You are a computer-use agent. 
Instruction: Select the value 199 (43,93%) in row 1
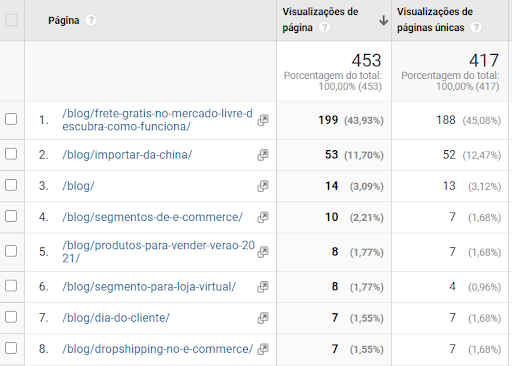[351, 120]
